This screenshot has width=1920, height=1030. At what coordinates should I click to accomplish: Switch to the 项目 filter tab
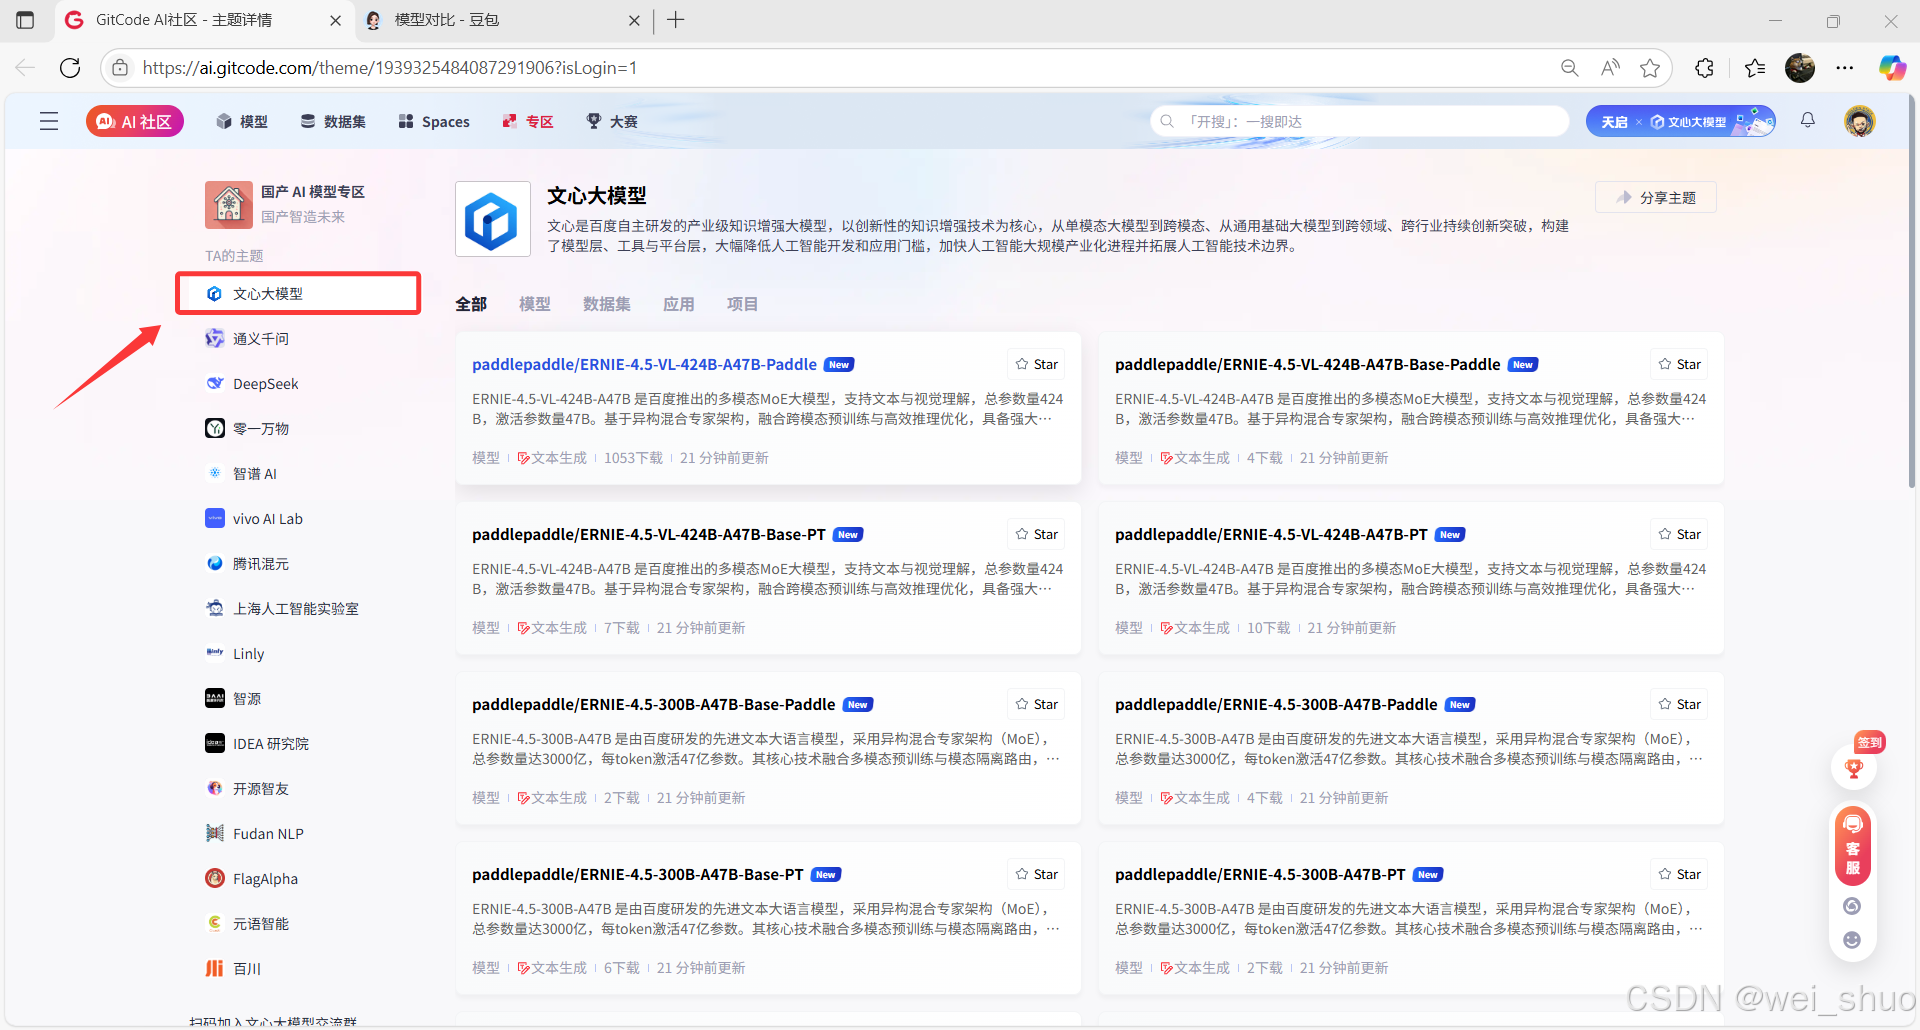point(742,304)
